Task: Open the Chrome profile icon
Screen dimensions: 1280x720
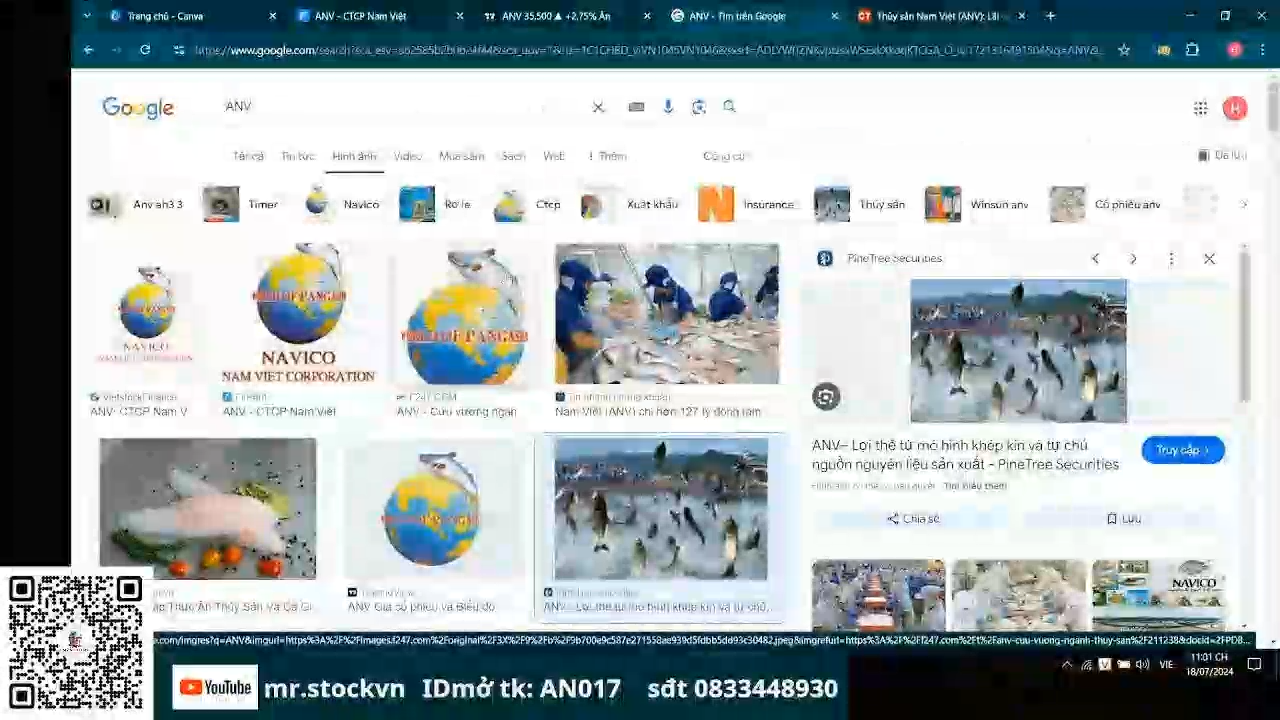Action: (x=1234, y=50)
